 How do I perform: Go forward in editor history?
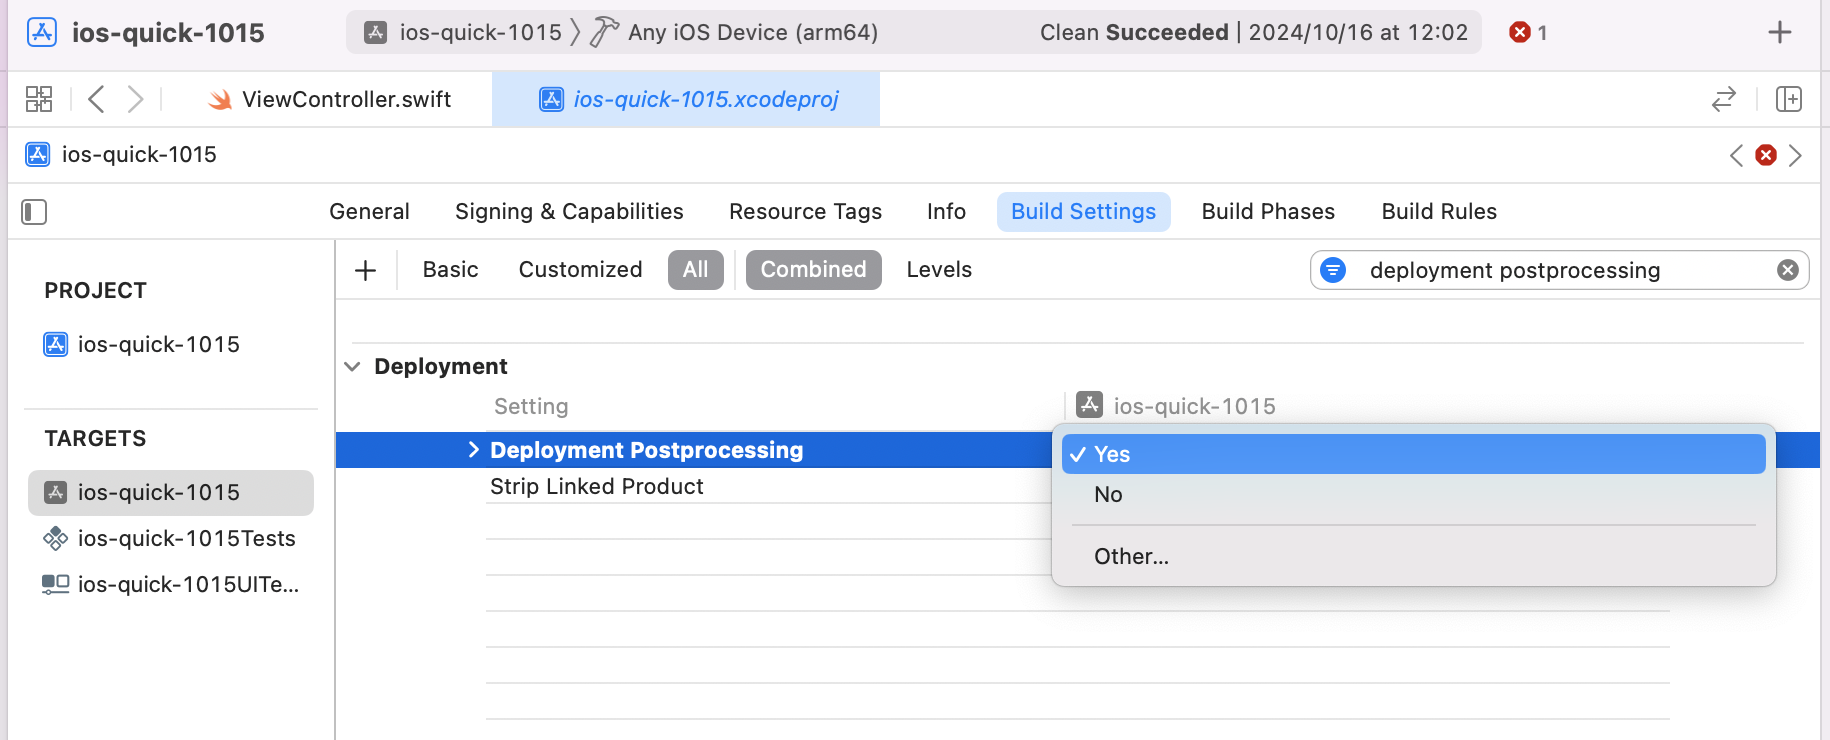(x=135, y=99)
